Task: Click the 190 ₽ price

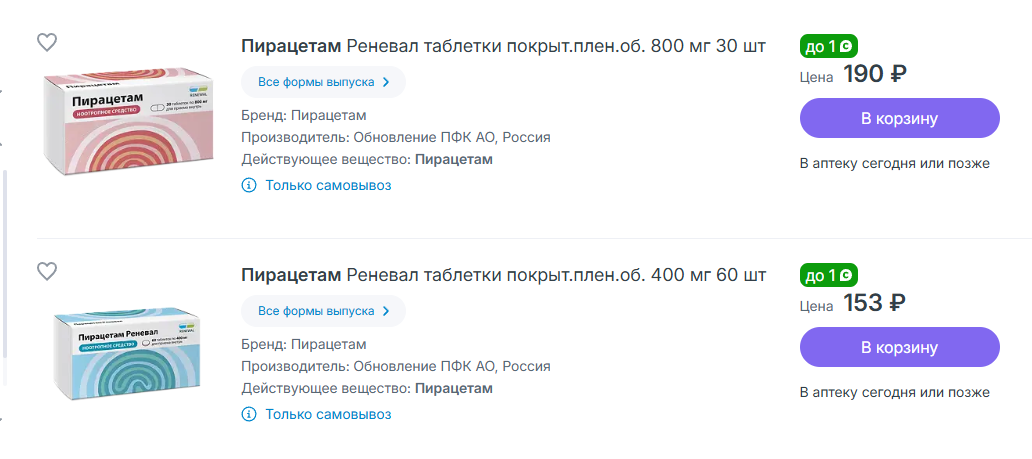Action: (x=875, y=74)
